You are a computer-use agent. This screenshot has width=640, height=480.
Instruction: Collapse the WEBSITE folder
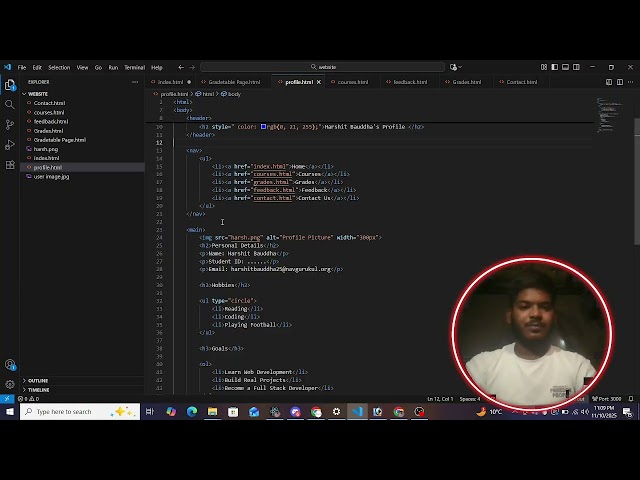[x=82, y=94]
